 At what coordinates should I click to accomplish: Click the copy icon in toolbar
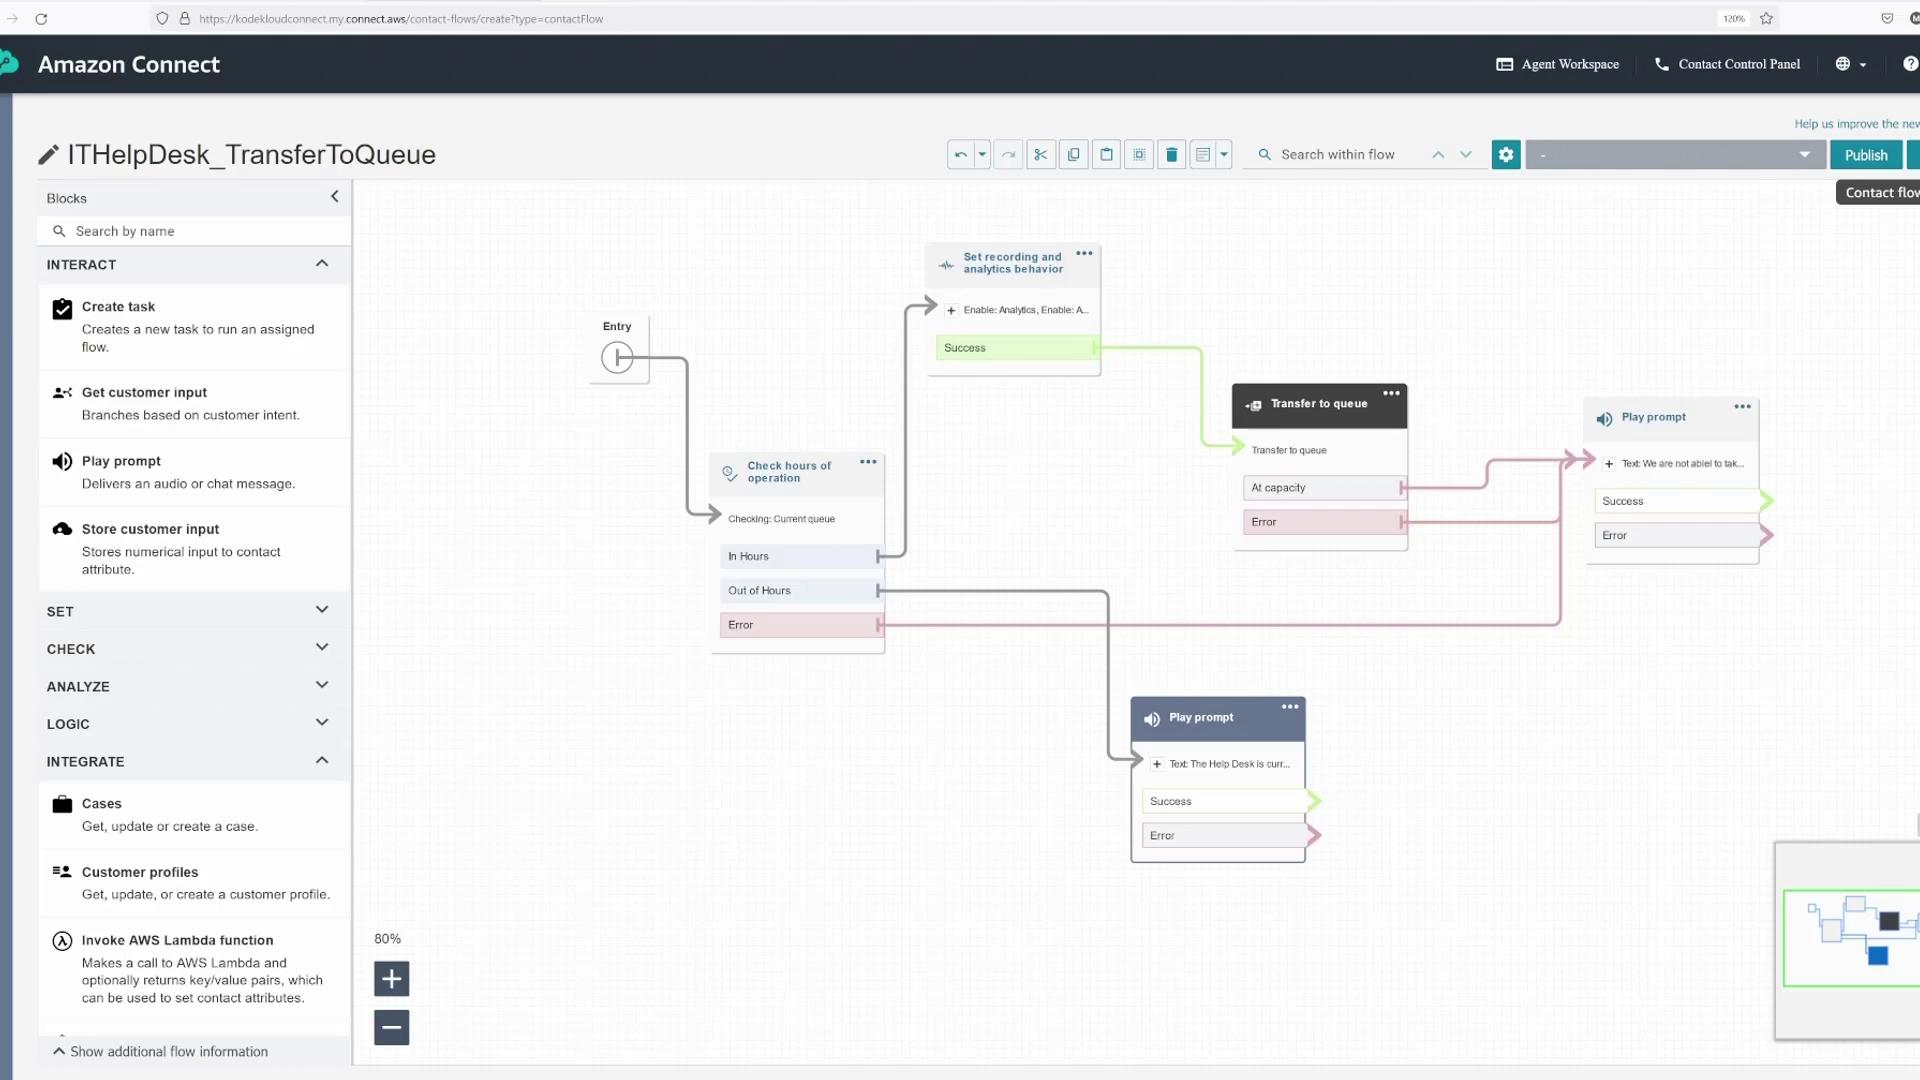[1073, 155]
